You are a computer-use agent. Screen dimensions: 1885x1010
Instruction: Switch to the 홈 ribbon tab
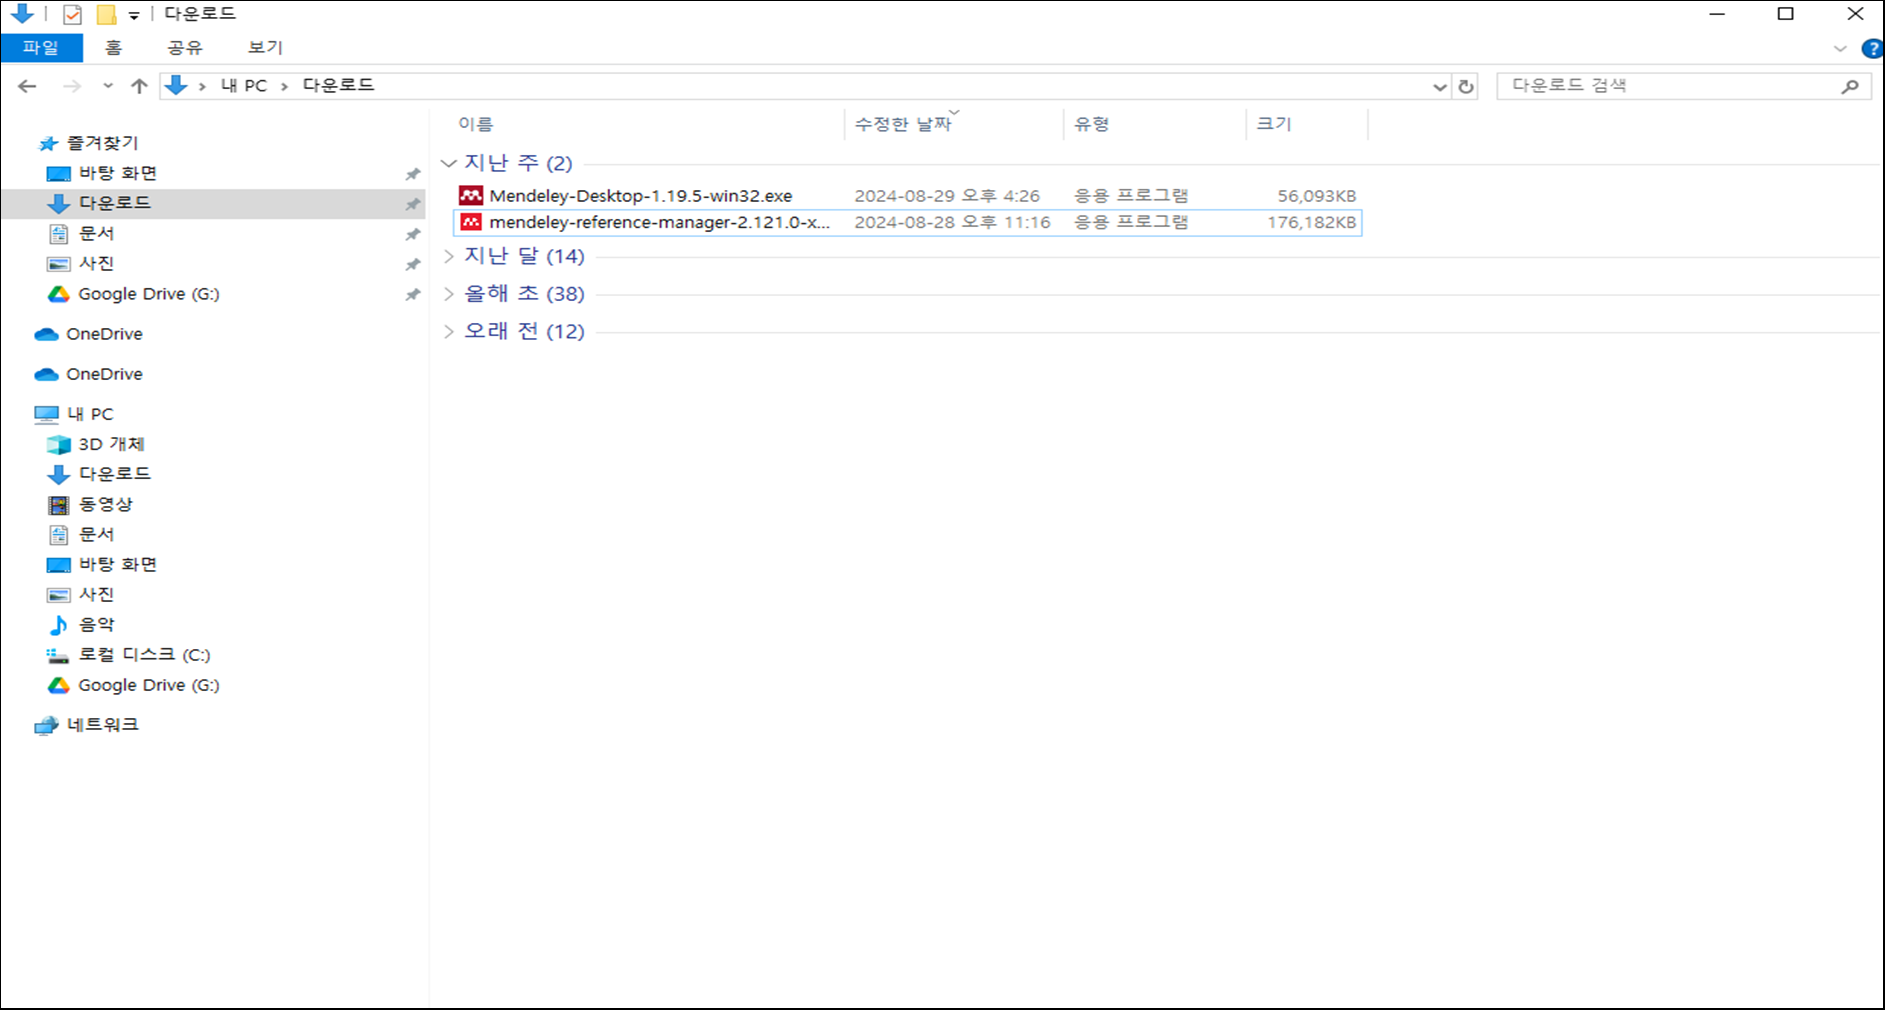[113, 47]
